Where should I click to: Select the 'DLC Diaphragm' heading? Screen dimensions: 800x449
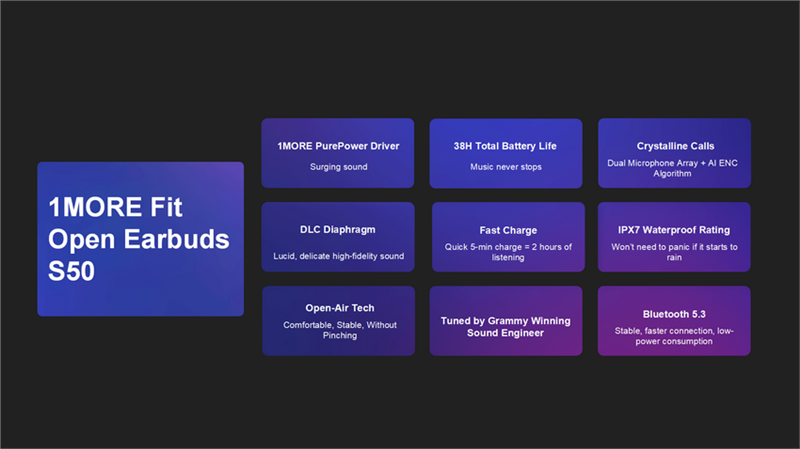click(338, 230)
